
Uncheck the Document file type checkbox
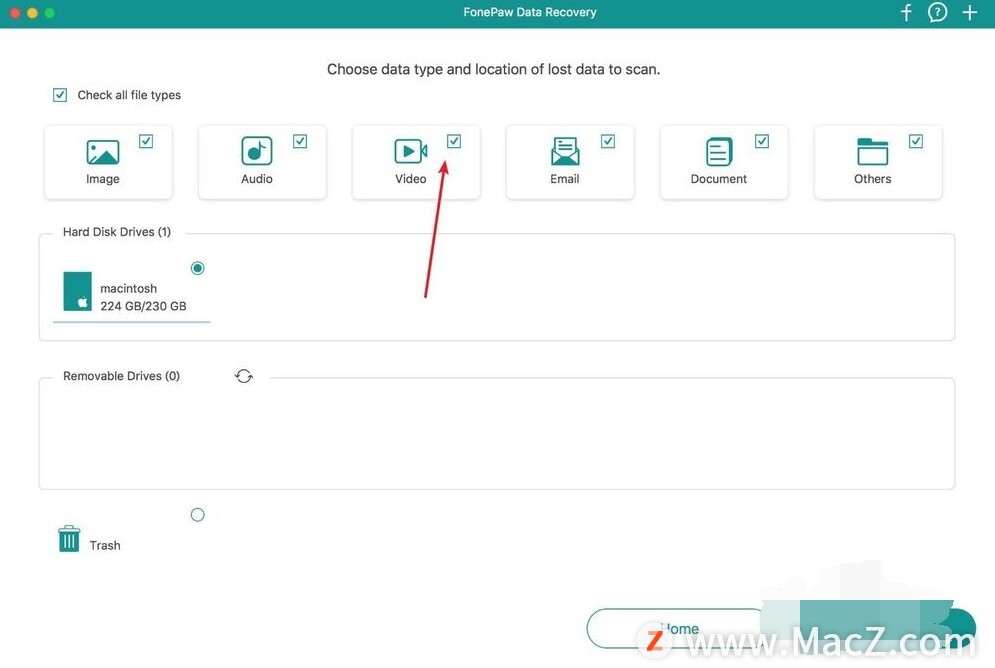click(x=762, y=141)
